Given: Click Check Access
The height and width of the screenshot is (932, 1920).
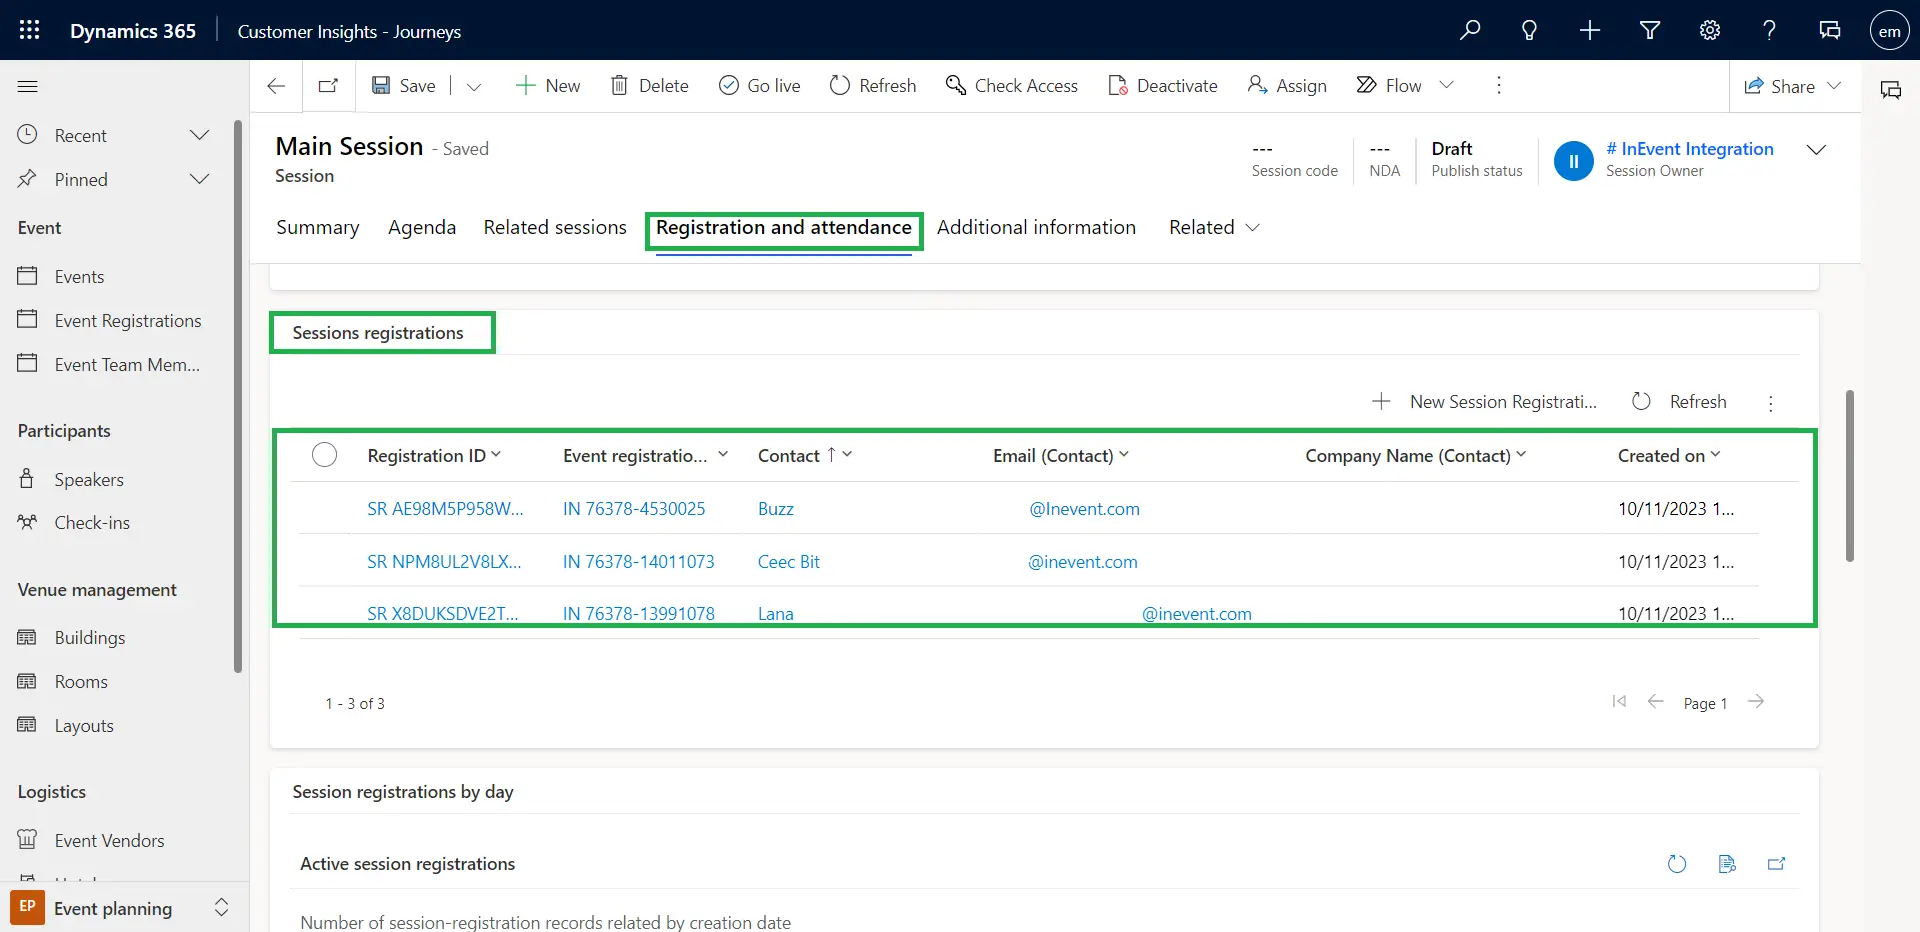Looking at the screenshot, I should click(1012, 86).
